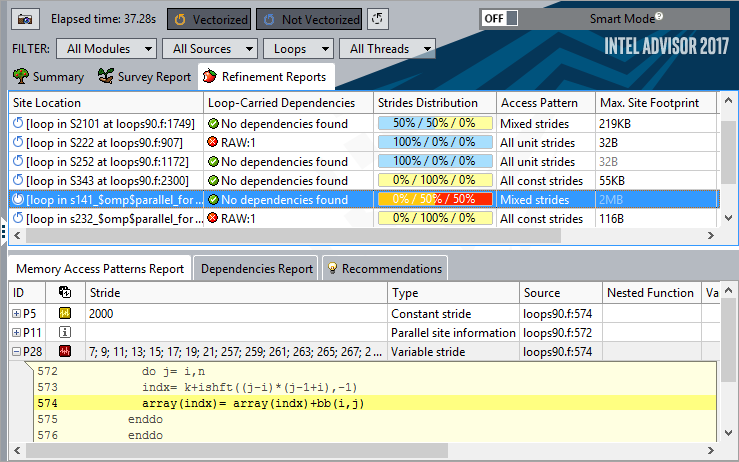Viewport: 739px width, 462px height.
Task: Expand the P11 row
Action: [16, 332]
